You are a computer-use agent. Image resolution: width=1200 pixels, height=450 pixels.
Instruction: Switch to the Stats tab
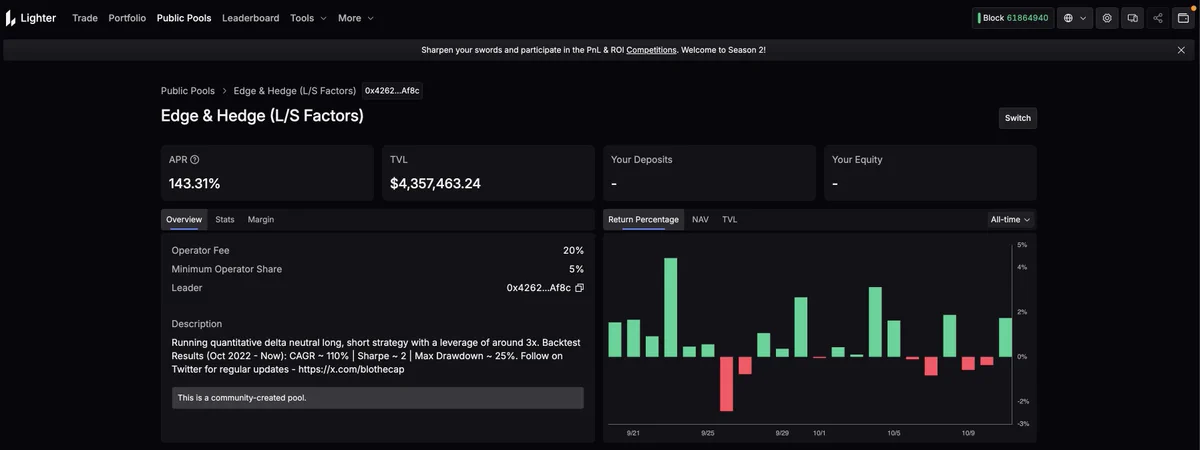coord(225,219)
